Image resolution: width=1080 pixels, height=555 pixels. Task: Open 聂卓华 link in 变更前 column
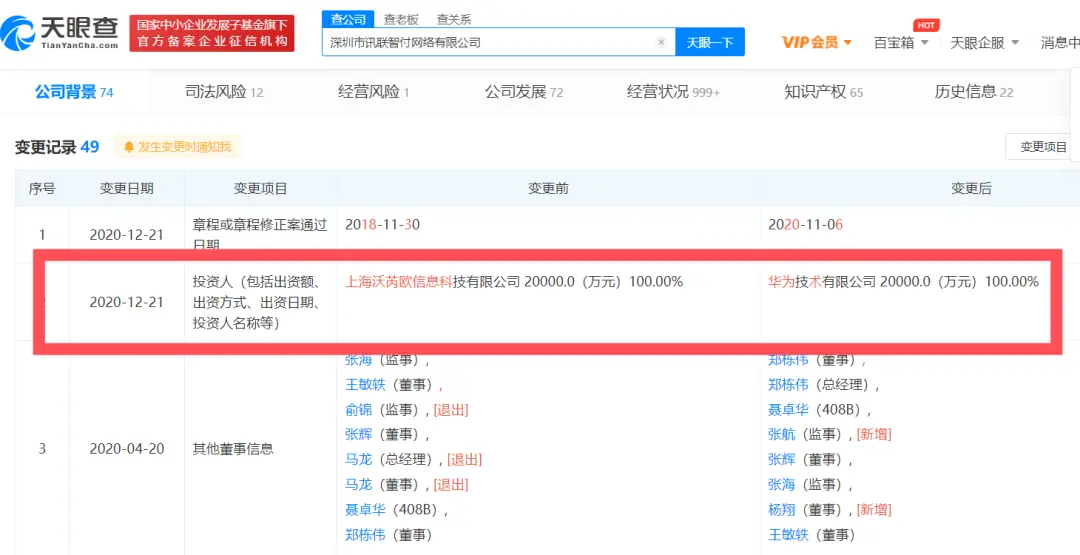pyautogui.click(x=365, y=510)
